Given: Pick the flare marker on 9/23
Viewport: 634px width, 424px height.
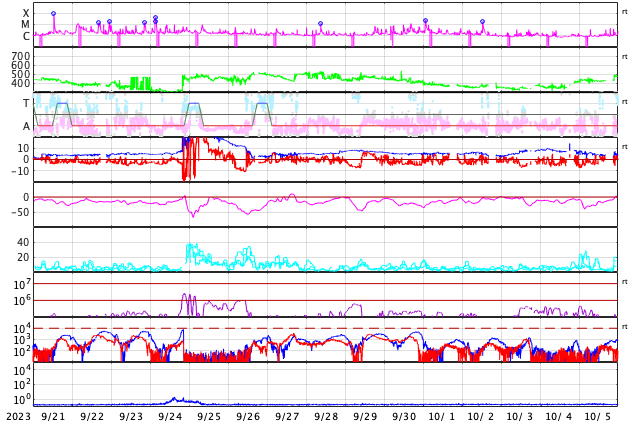Looking at the screenshot, I should [144, 23].
